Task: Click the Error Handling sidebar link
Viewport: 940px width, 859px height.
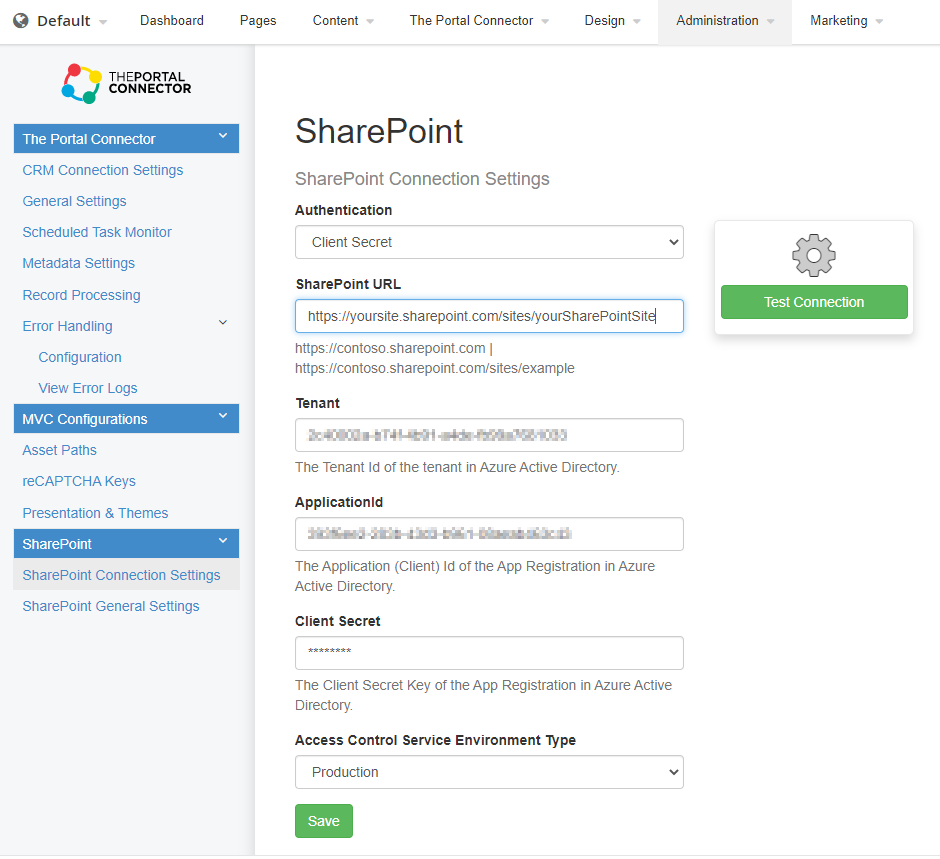Action: tap(67, 327)
